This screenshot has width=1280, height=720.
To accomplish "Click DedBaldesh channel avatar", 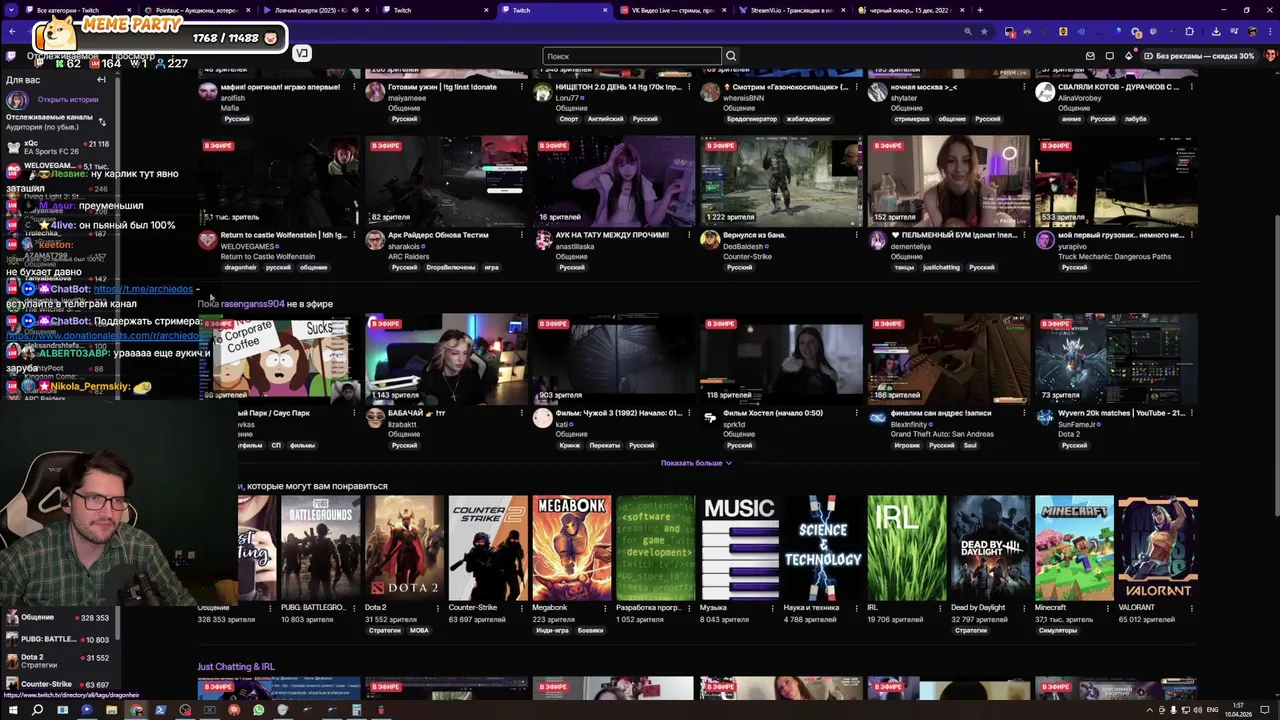I will [x=710, y=240].
